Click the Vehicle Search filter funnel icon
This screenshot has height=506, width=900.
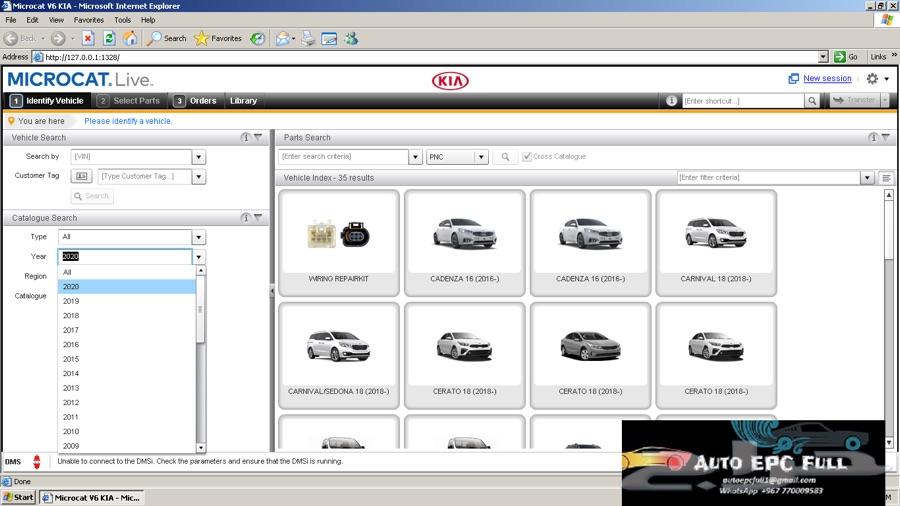point(258,137)
